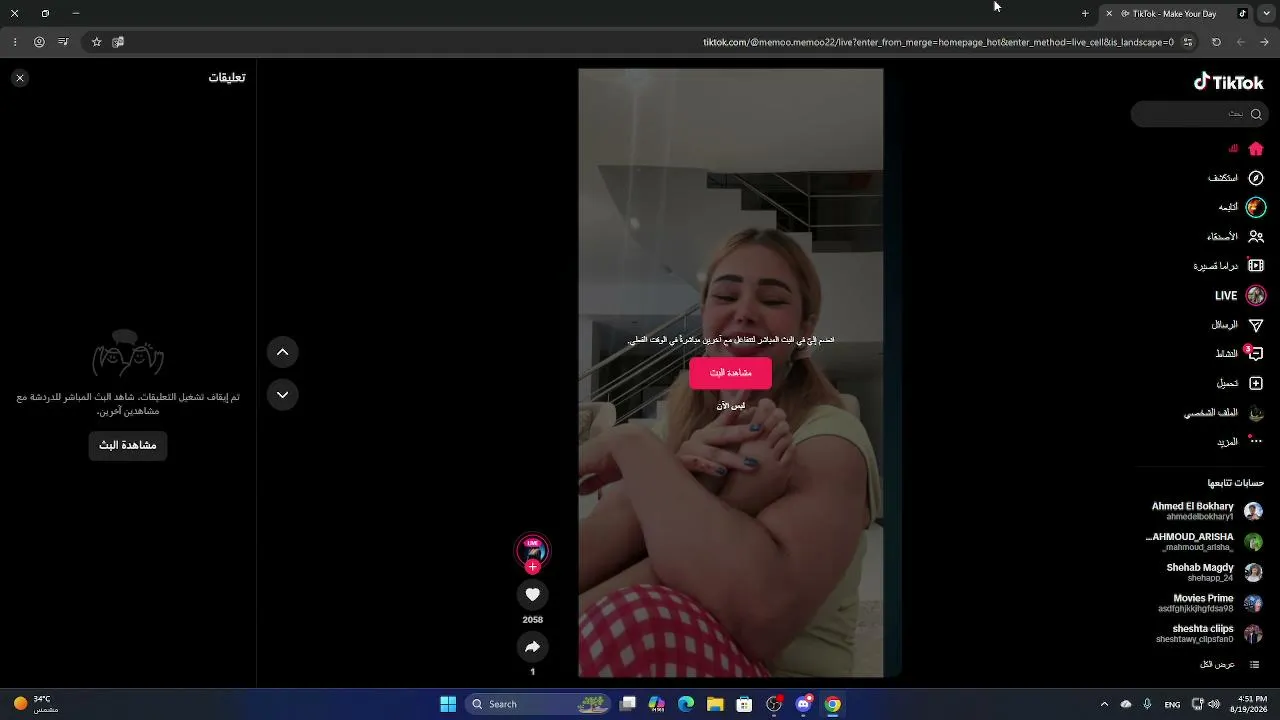Click Ahmed El Bokhary's avatar thumbnail
Screen dimensions: 1280x720
[1253, 511]
